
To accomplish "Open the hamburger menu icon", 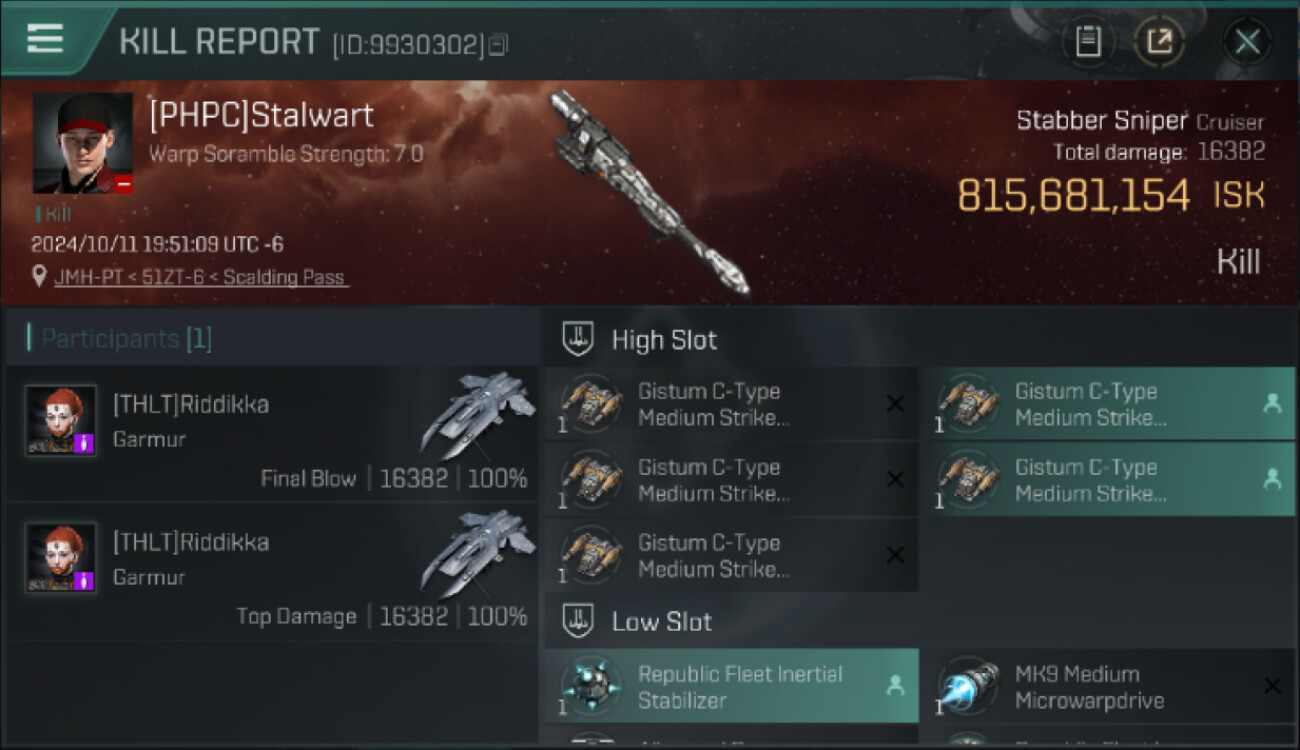I will coord(45,39).
